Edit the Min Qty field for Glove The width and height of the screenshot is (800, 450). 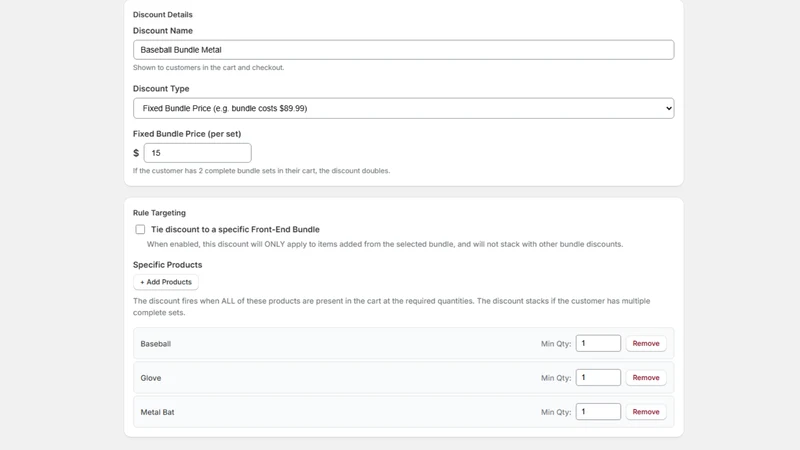pyautogui.click(x=598, y=378)
